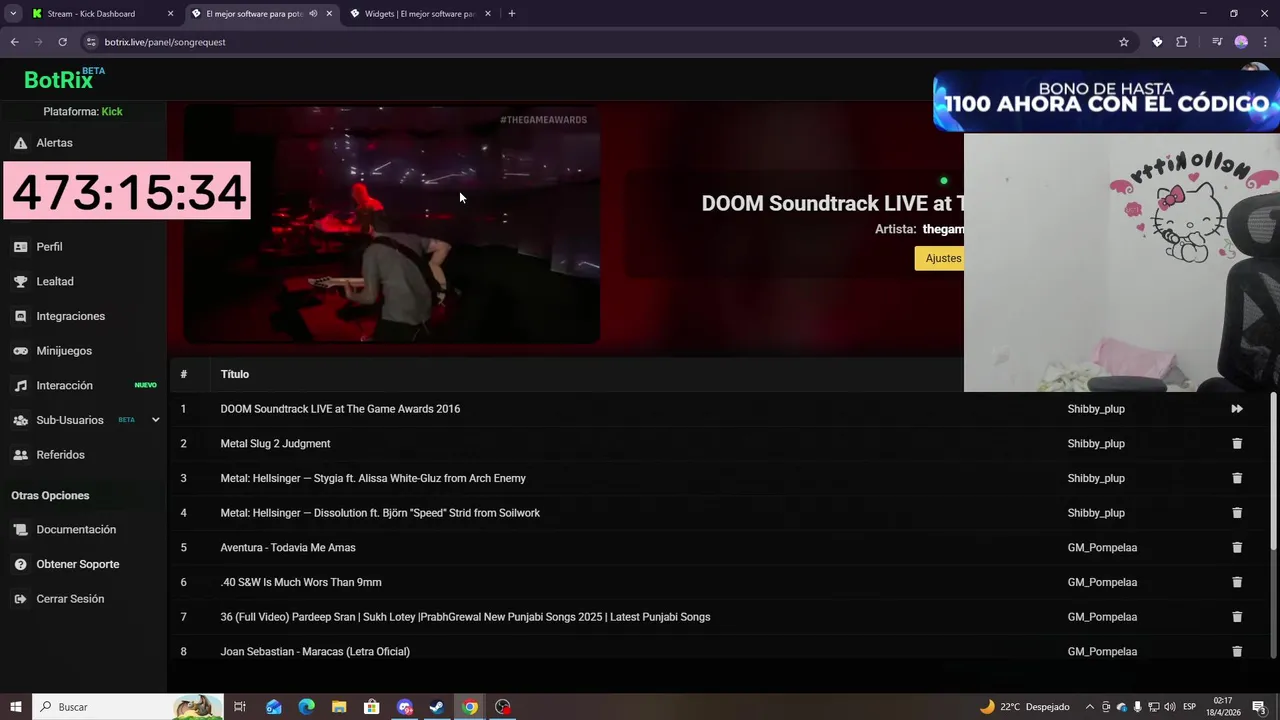Trash the Aventura - Todavia Me Amas entry

coord(1237,547)
